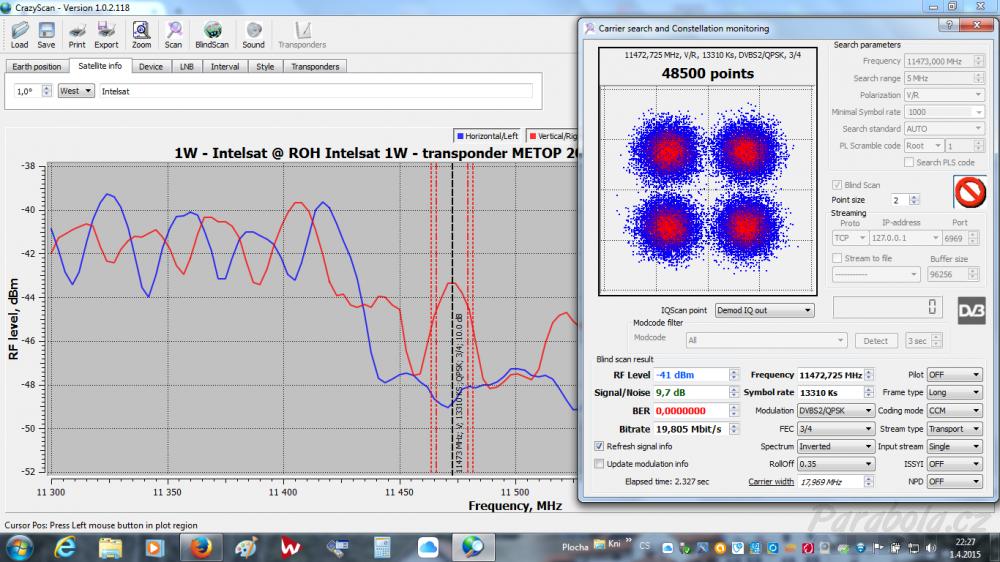
Task: Switch to the Earth position tab
Action: (36, 66)
